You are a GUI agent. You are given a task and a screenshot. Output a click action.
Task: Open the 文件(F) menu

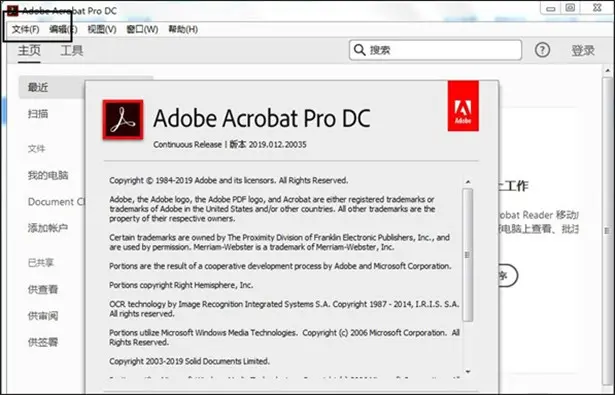25,29
